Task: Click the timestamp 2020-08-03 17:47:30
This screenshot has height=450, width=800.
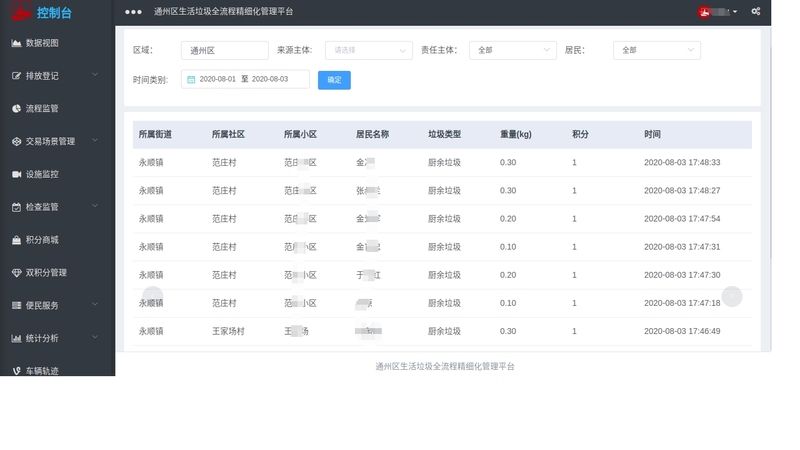Action: coord(682,275)
